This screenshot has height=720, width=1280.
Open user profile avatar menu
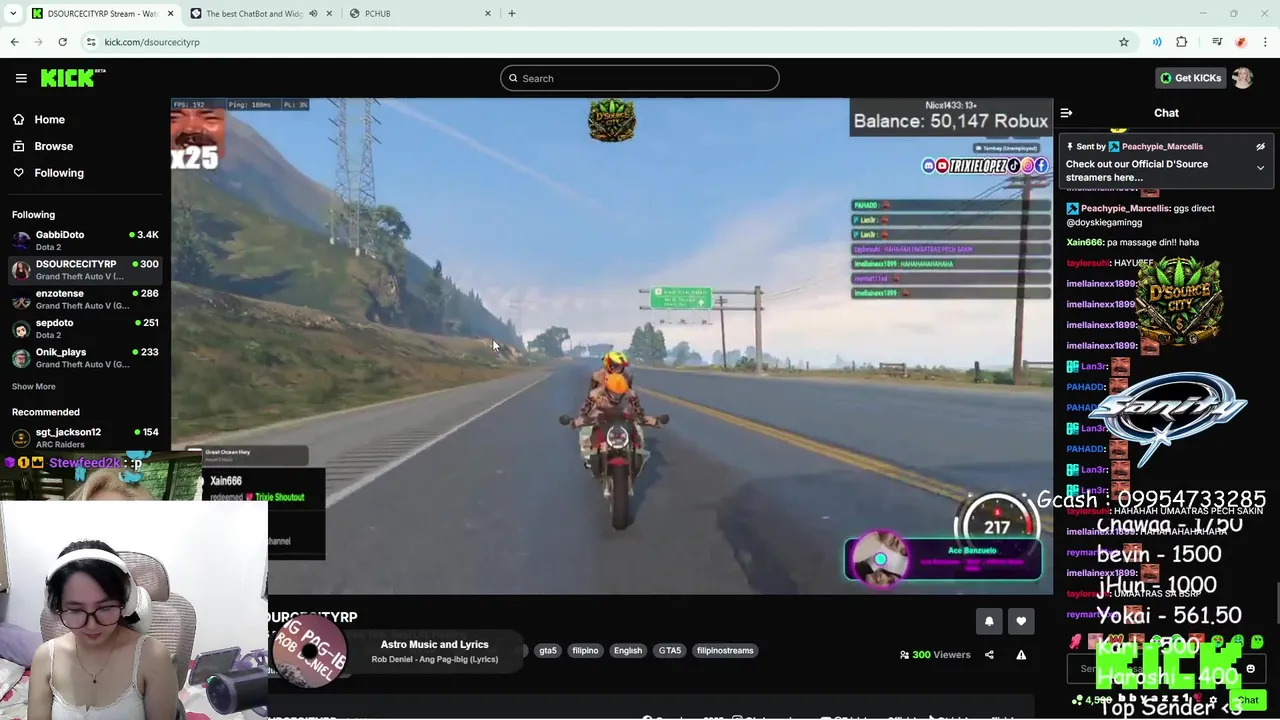[x=1243, y=78]
